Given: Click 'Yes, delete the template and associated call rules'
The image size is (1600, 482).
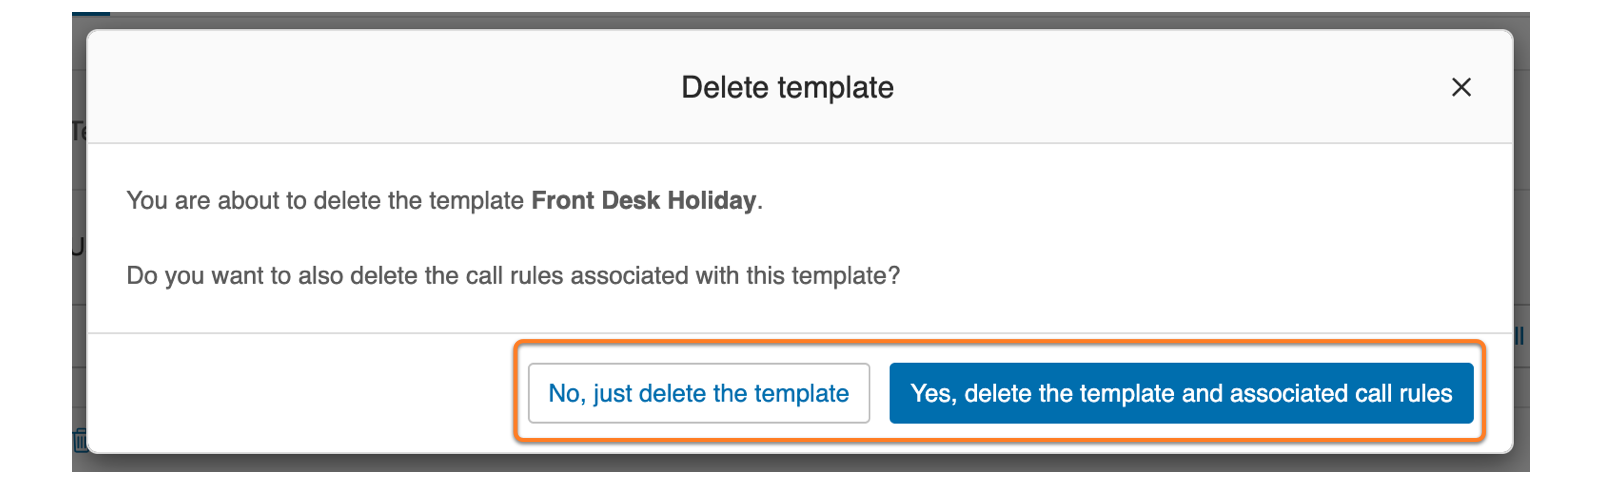Looking at the screenshot, I should click(x=1180, y=393).
